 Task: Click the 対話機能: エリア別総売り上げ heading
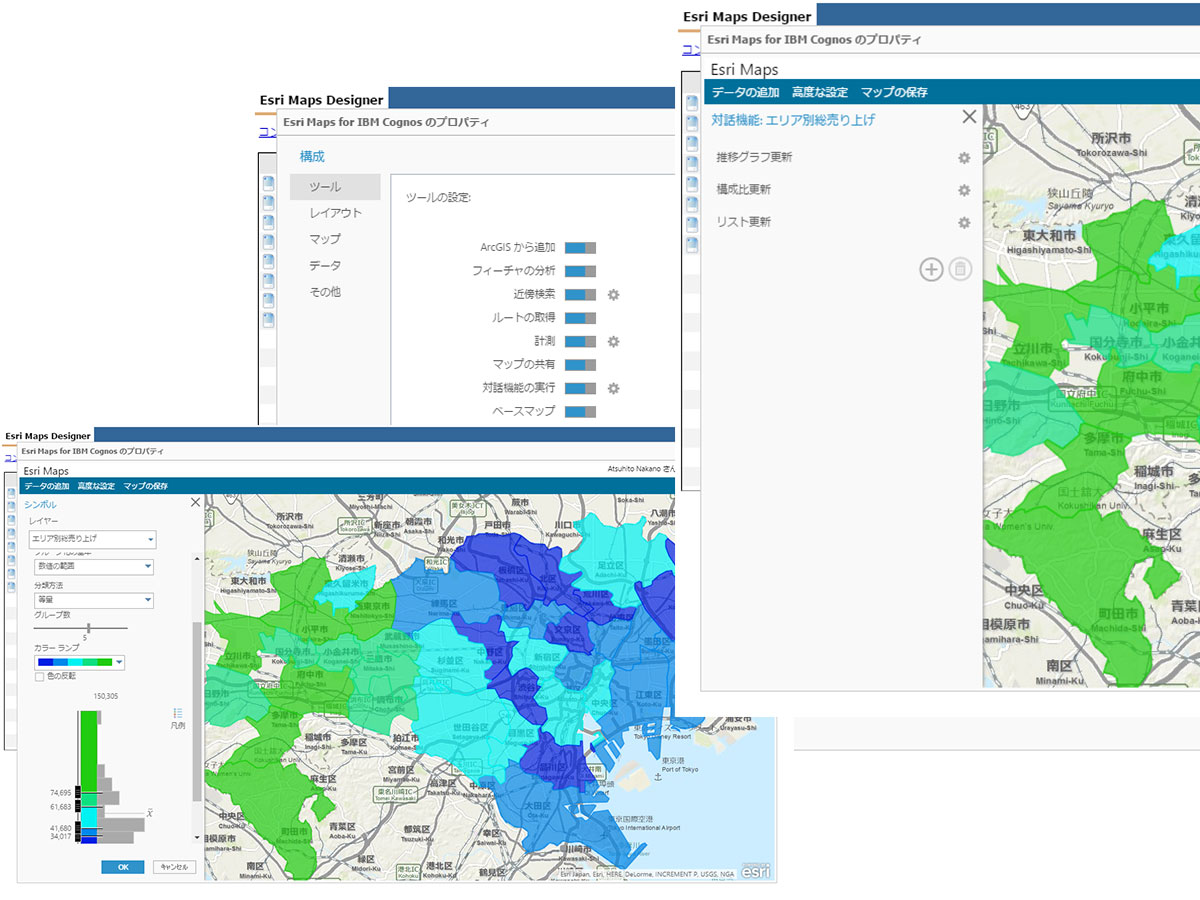click(x=793, y=119)
